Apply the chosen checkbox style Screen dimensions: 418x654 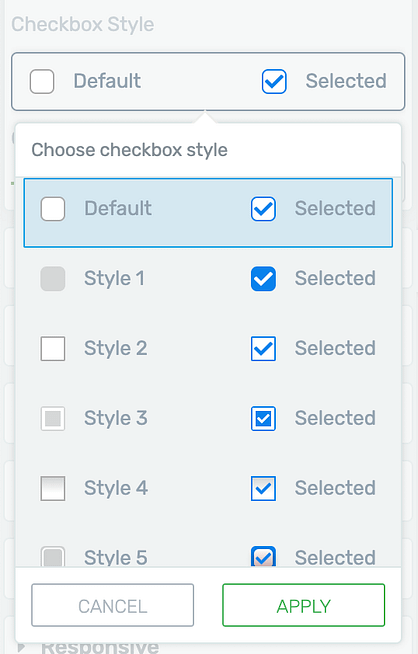coord(304,605)
